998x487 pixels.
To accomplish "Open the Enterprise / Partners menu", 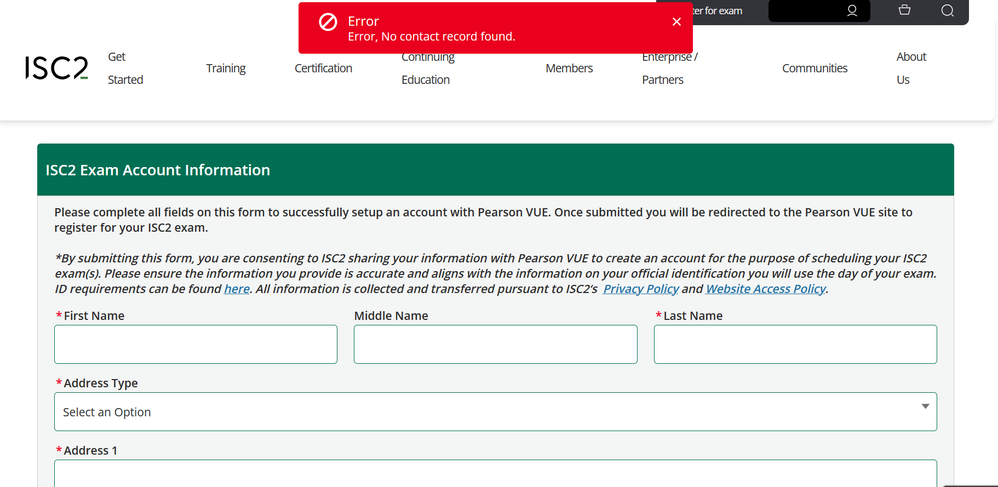I will pyautogui.click(x=670, y=68).
